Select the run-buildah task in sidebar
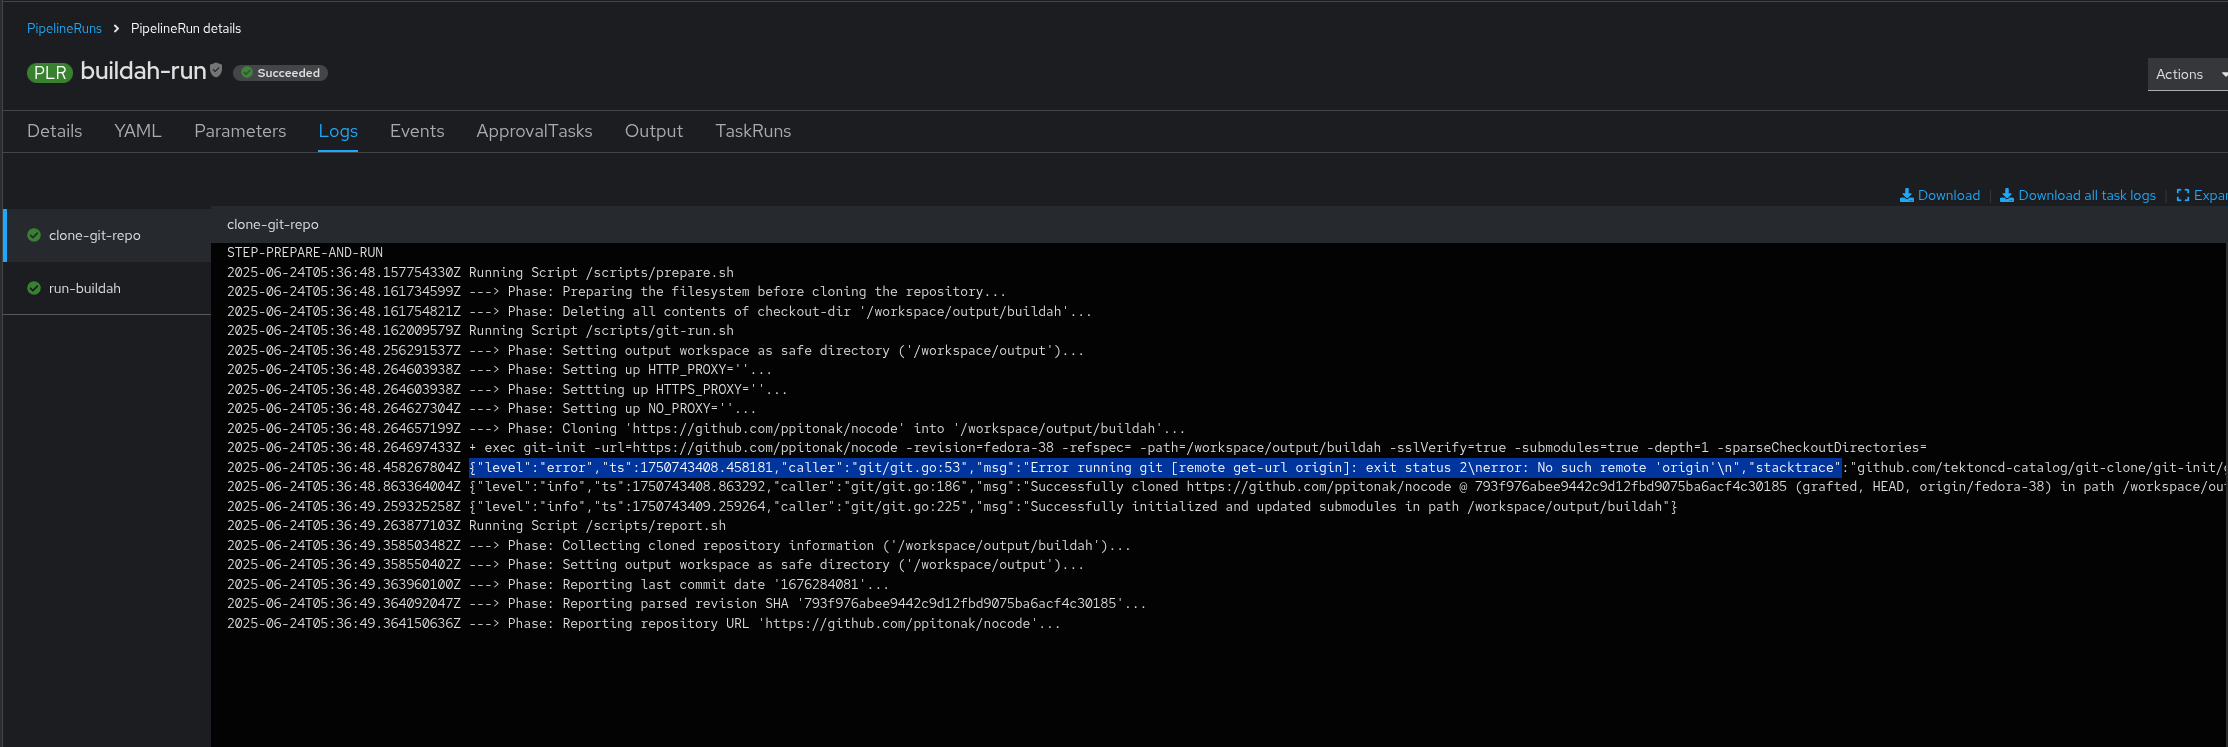 click(85, 288)
